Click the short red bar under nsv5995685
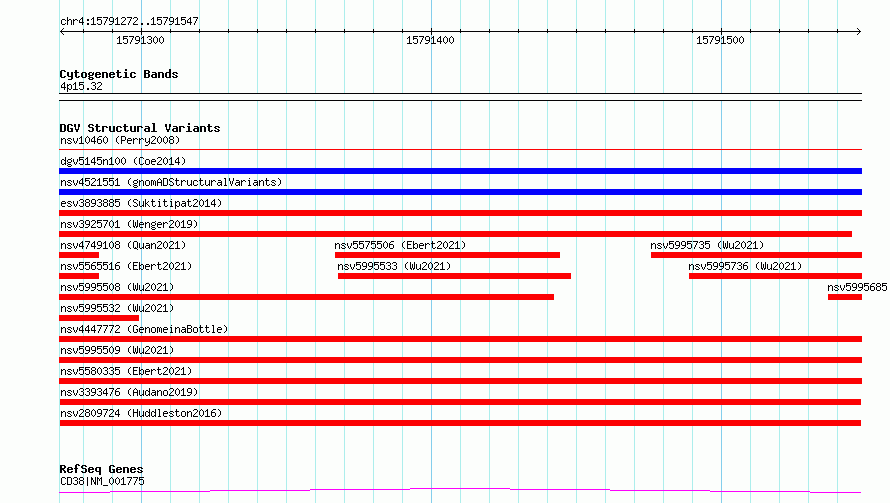The height and width of the screenshot is (503, 890). point(845,297)
